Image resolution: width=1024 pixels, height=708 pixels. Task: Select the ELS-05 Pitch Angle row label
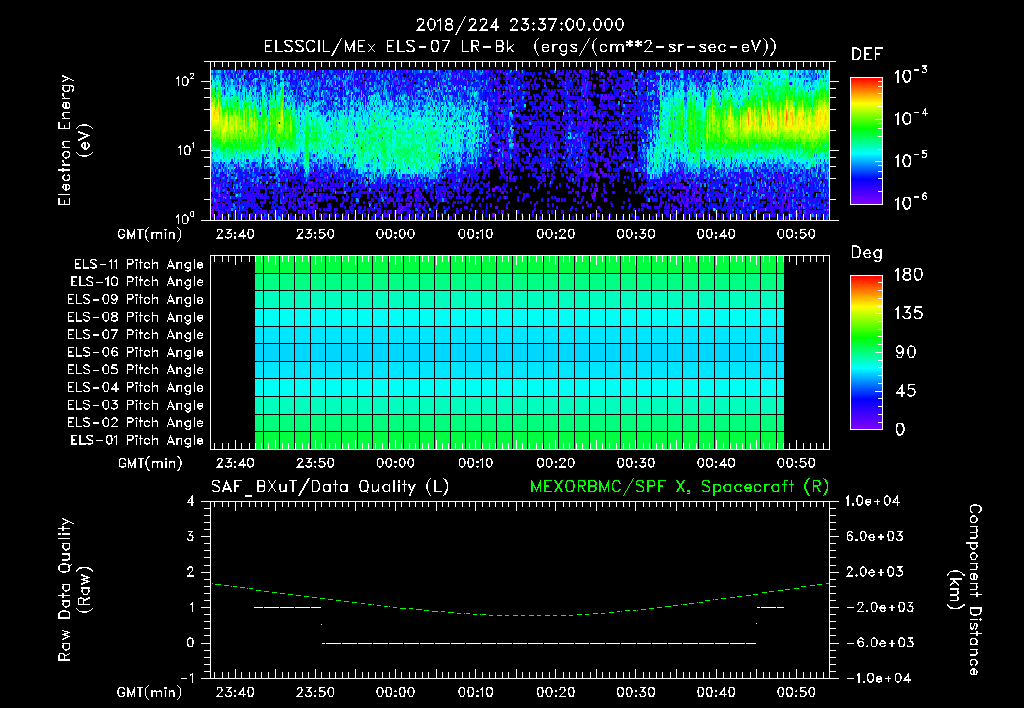click(135, 370)
